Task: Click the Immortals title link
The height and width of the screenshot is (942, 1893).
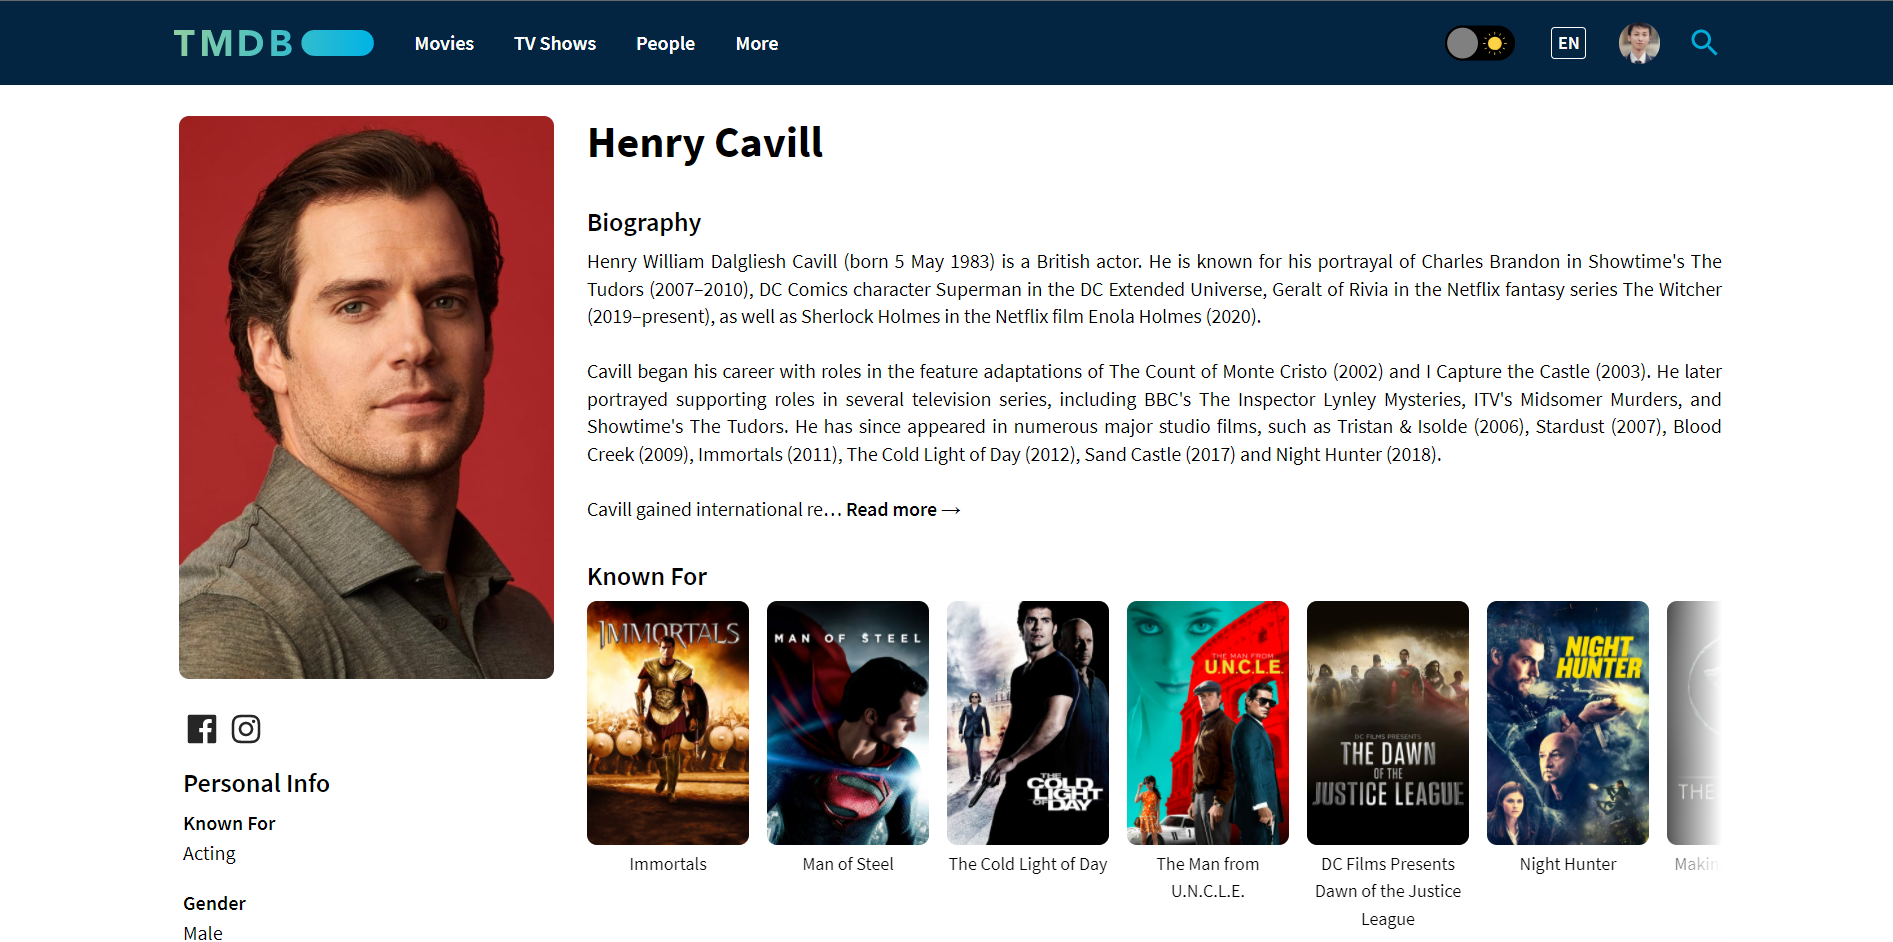Action: coord(668,864)
